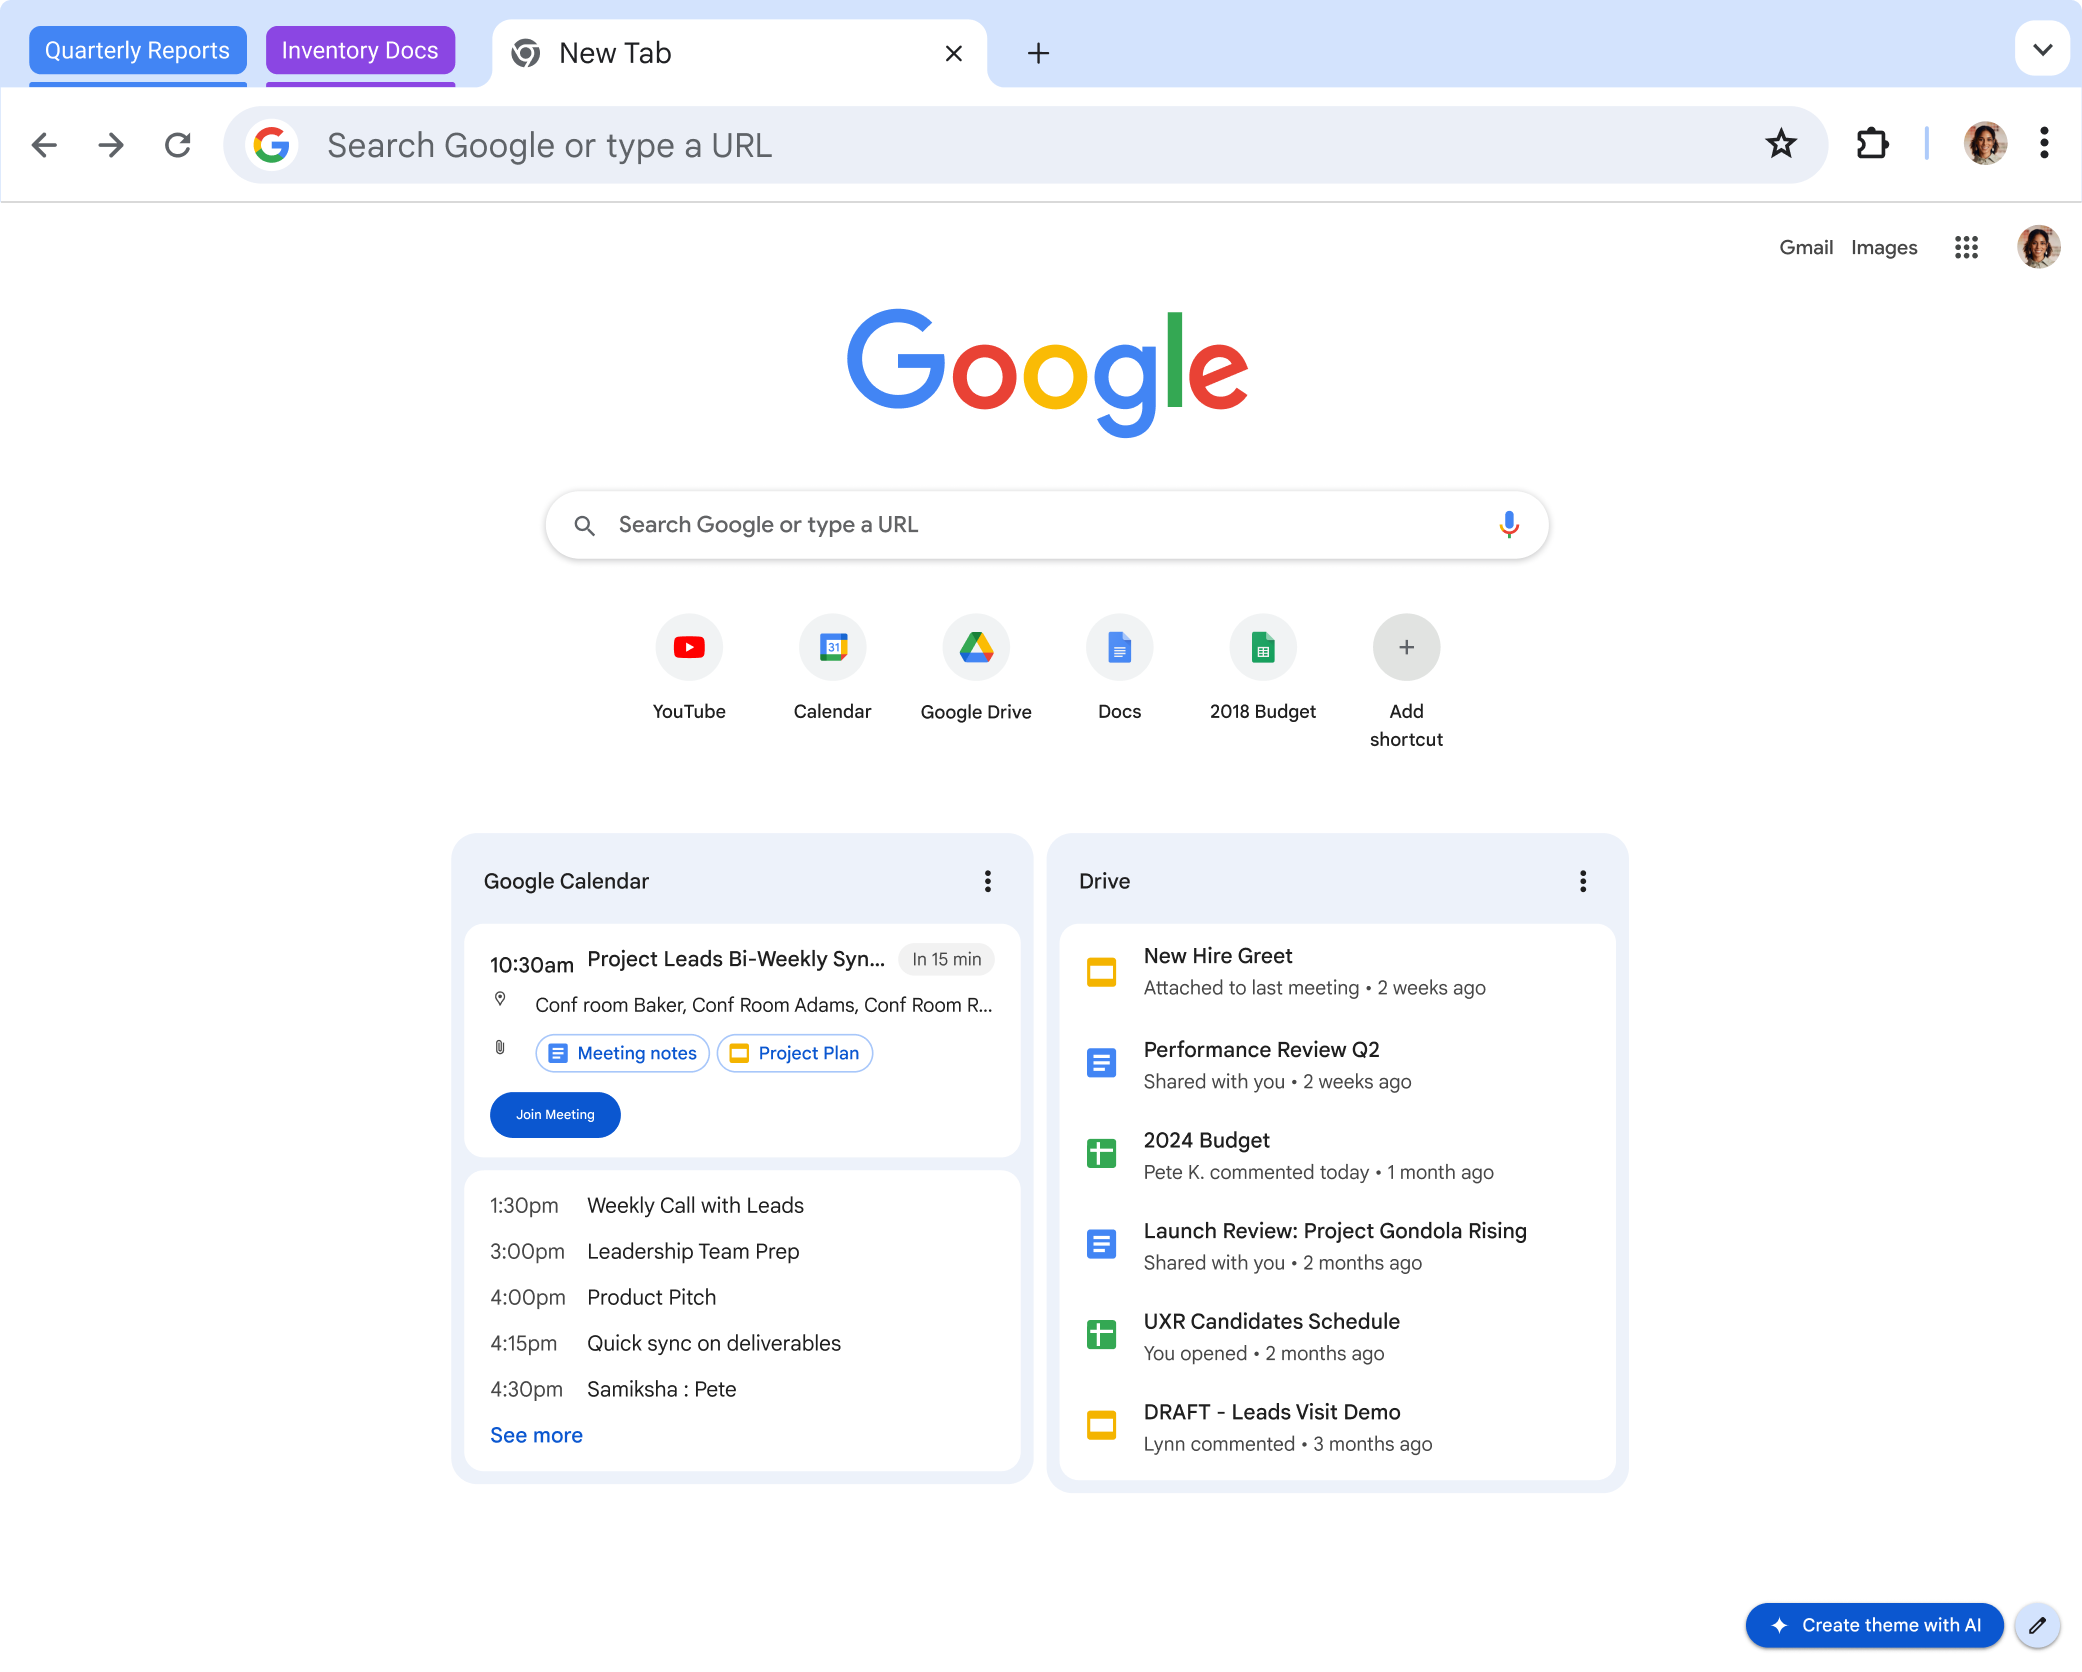Click the Meeting notes attachment button

(x=621, y=1053)
